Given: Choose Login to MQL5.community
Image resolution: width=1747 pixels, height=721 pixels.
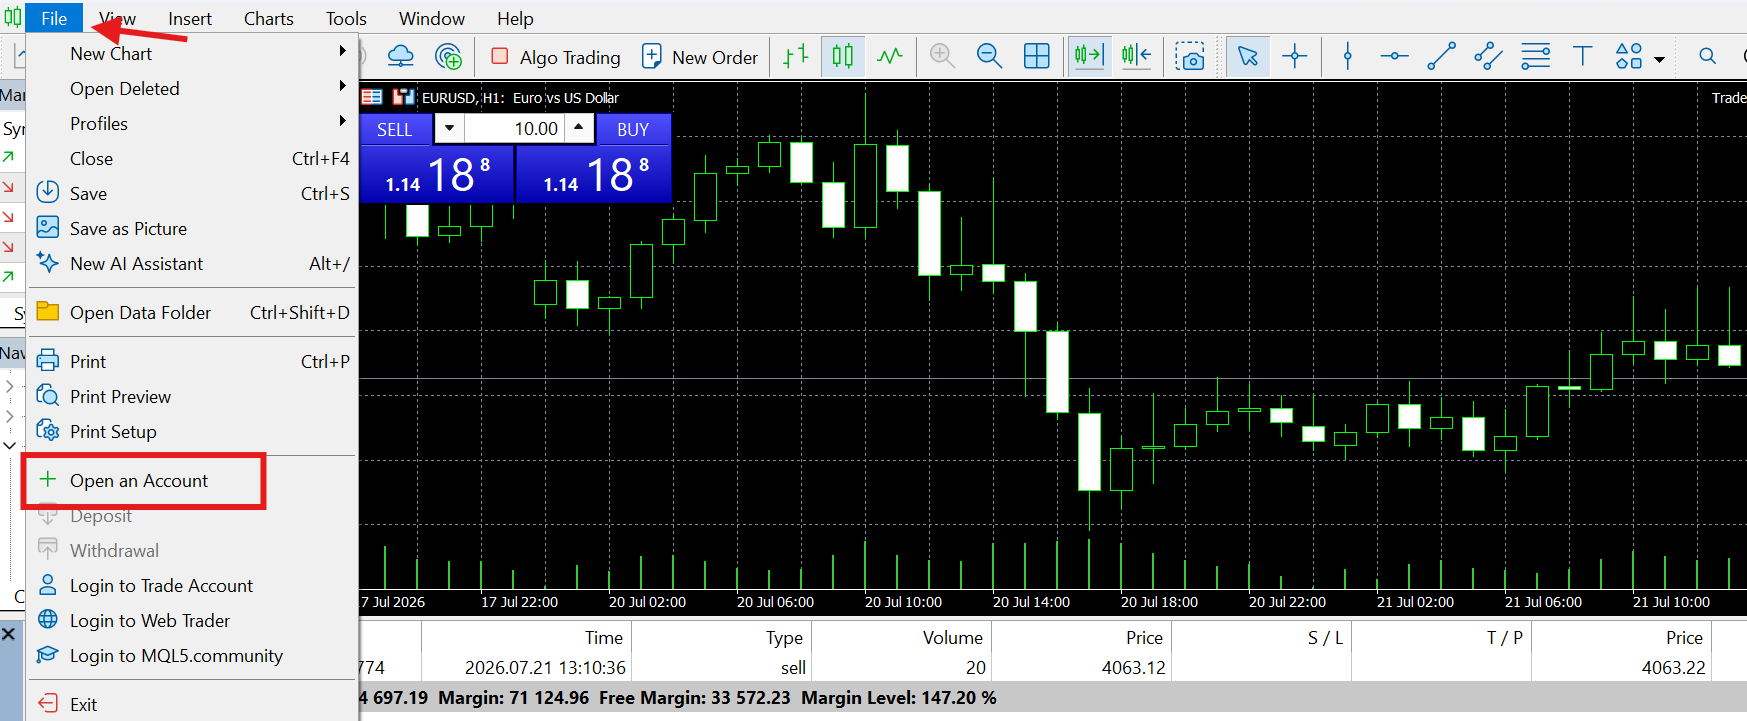Looking at the screenshot, I should tap(192, 655).
